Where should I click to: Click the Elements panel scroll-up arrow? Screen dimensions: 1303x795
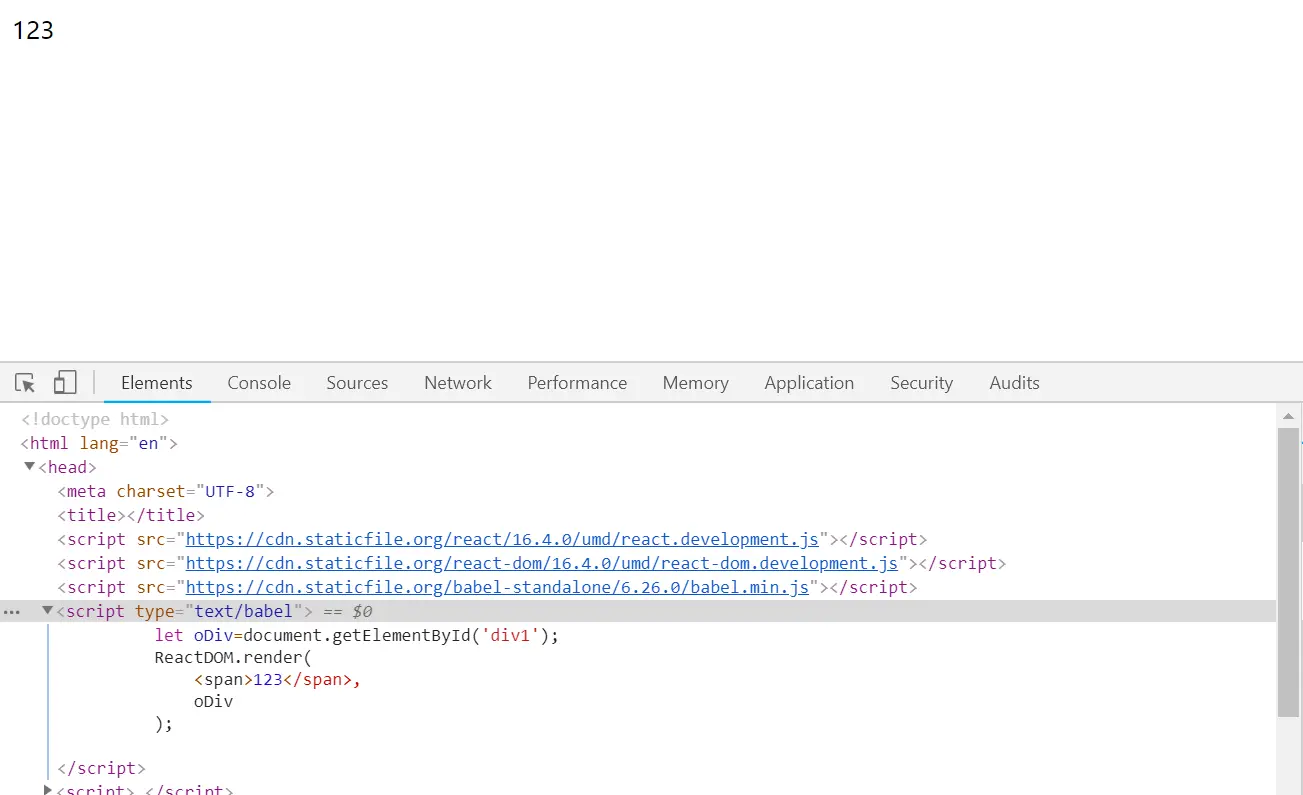[1289, 415]
